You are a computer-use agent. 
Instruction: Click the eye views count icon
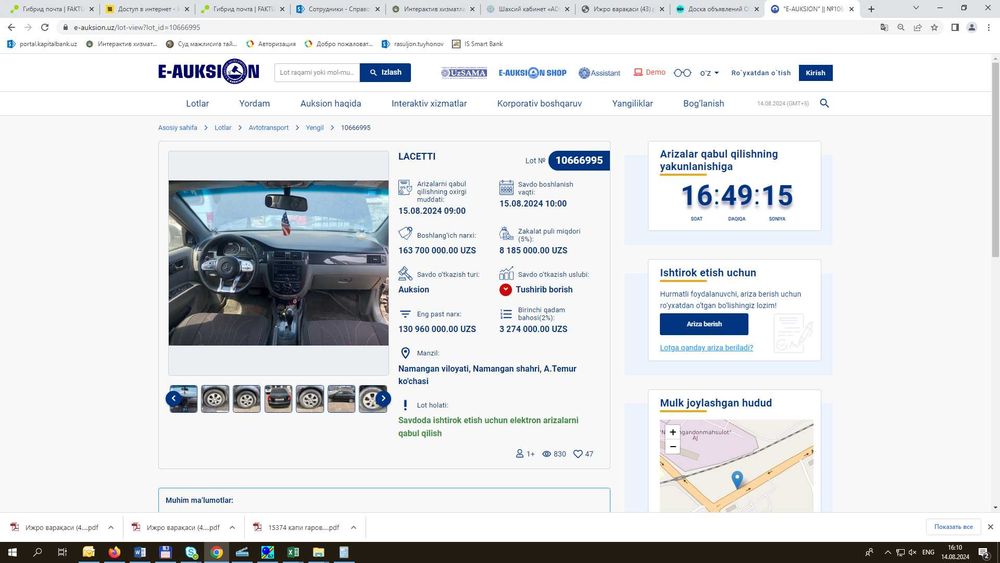point(547,454)
